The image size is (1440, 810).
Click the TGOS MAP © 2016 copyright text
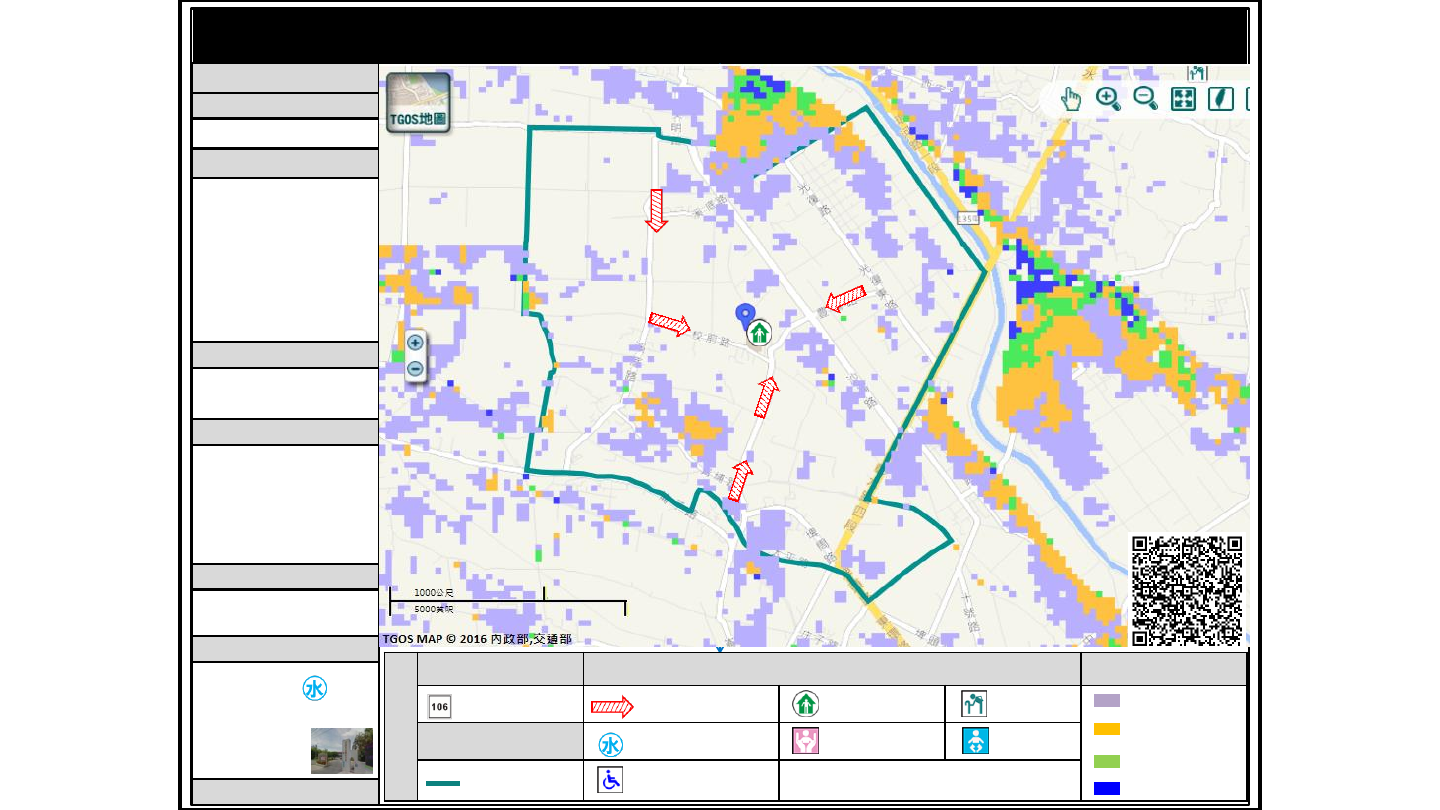pos(476,639)
